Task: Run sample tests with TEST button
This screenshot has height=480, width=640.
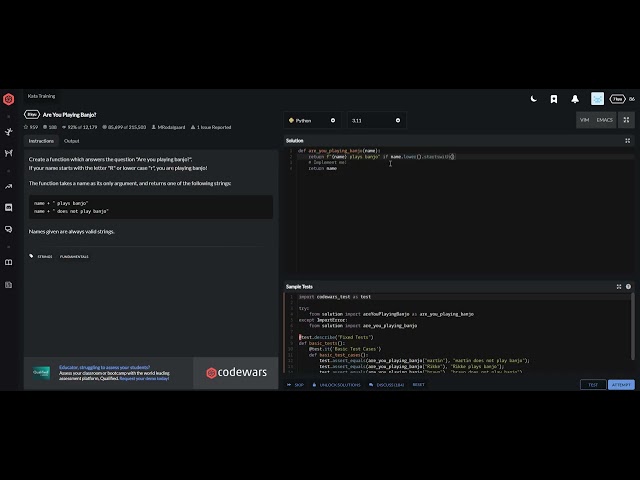Action: [593, 385]
